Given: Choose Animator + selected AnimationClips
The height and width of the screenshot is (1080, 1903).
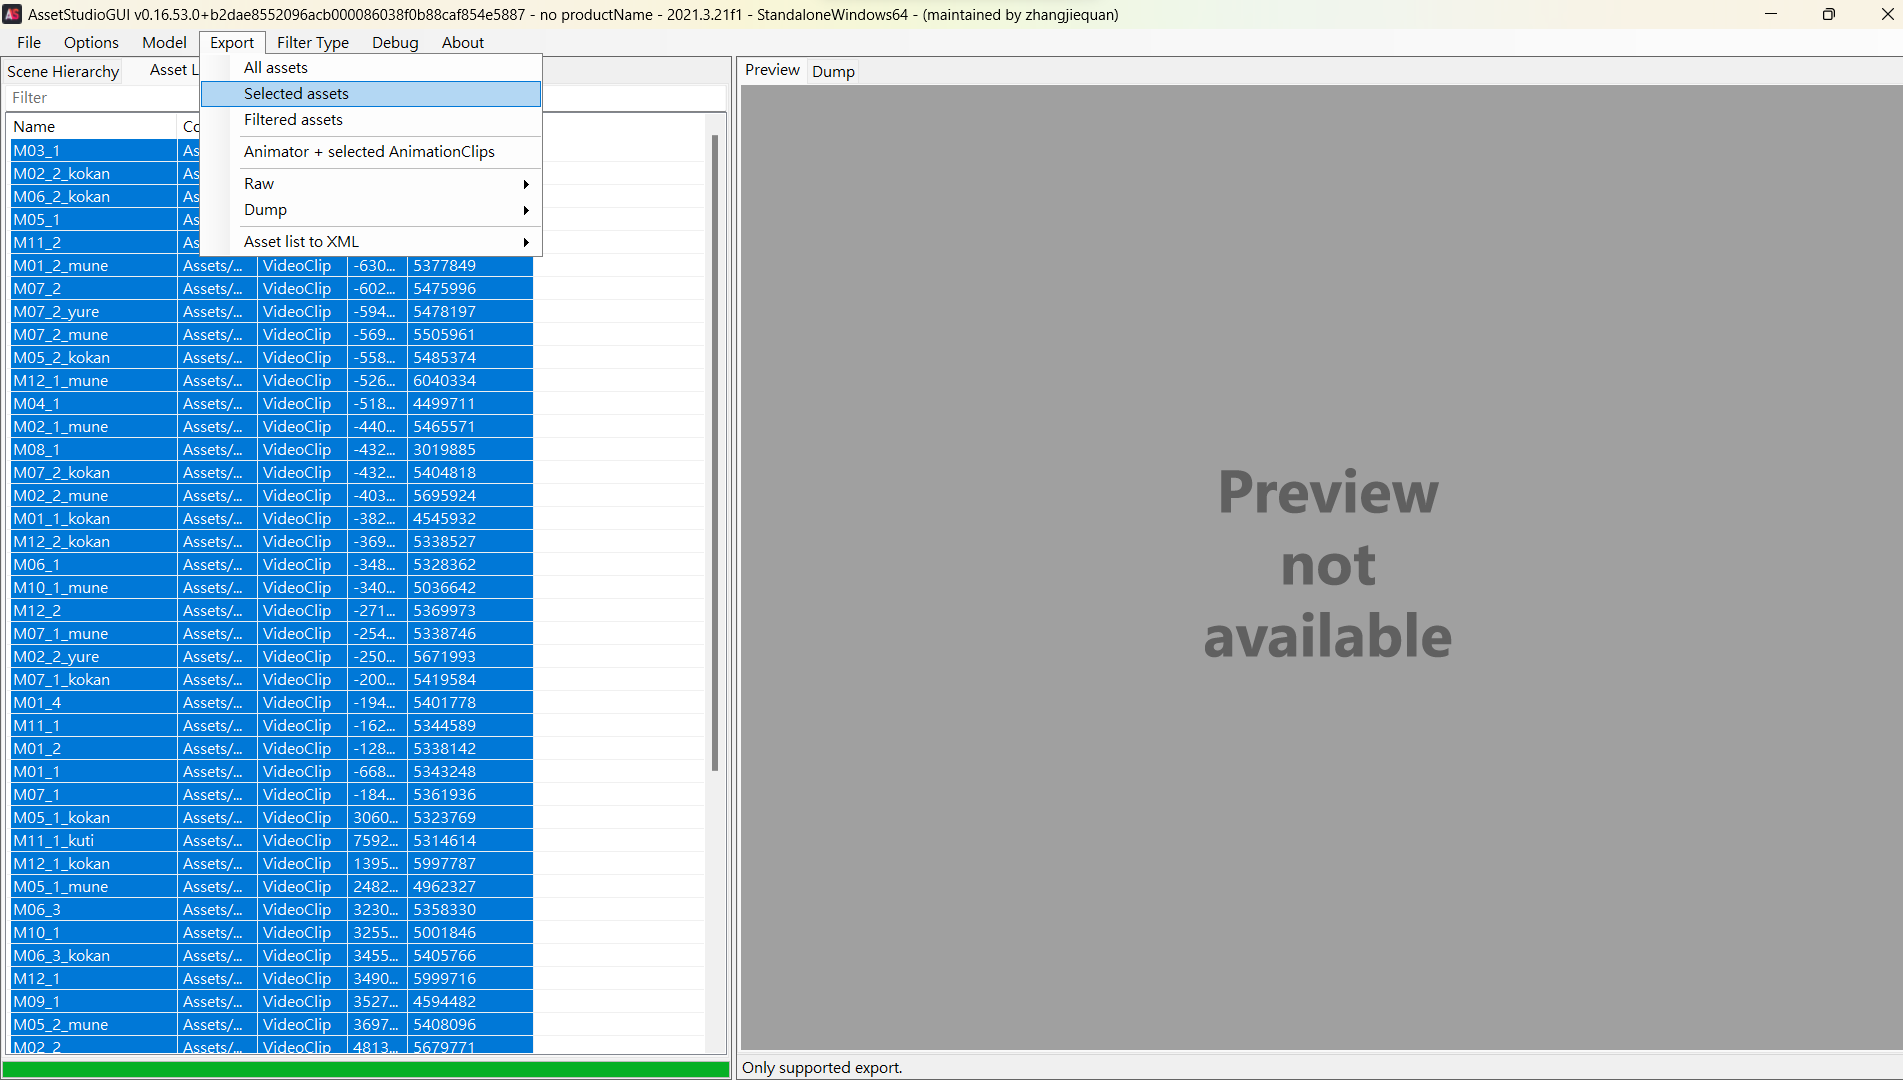Looking at the screenshot, I should (x=369, y=152).
